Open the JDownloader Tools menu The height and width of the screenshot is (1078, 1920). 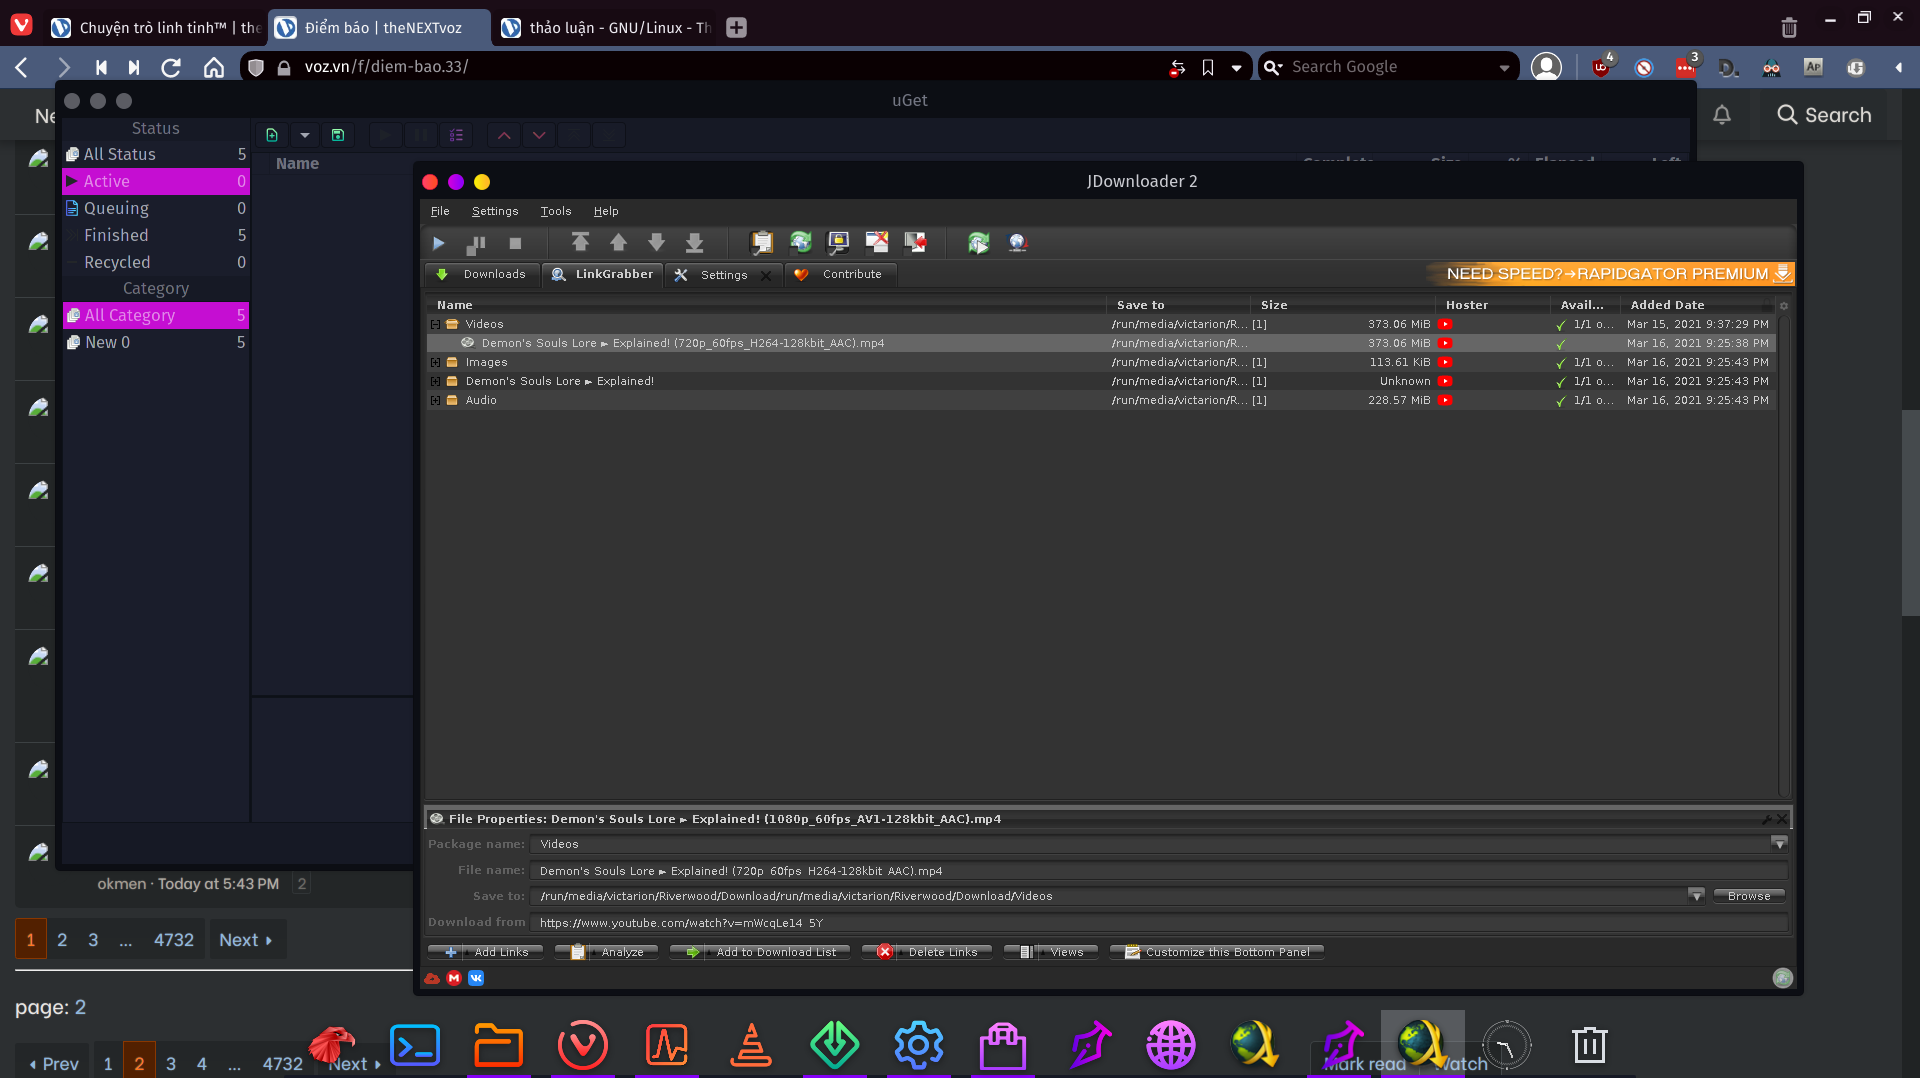(556, 211)
